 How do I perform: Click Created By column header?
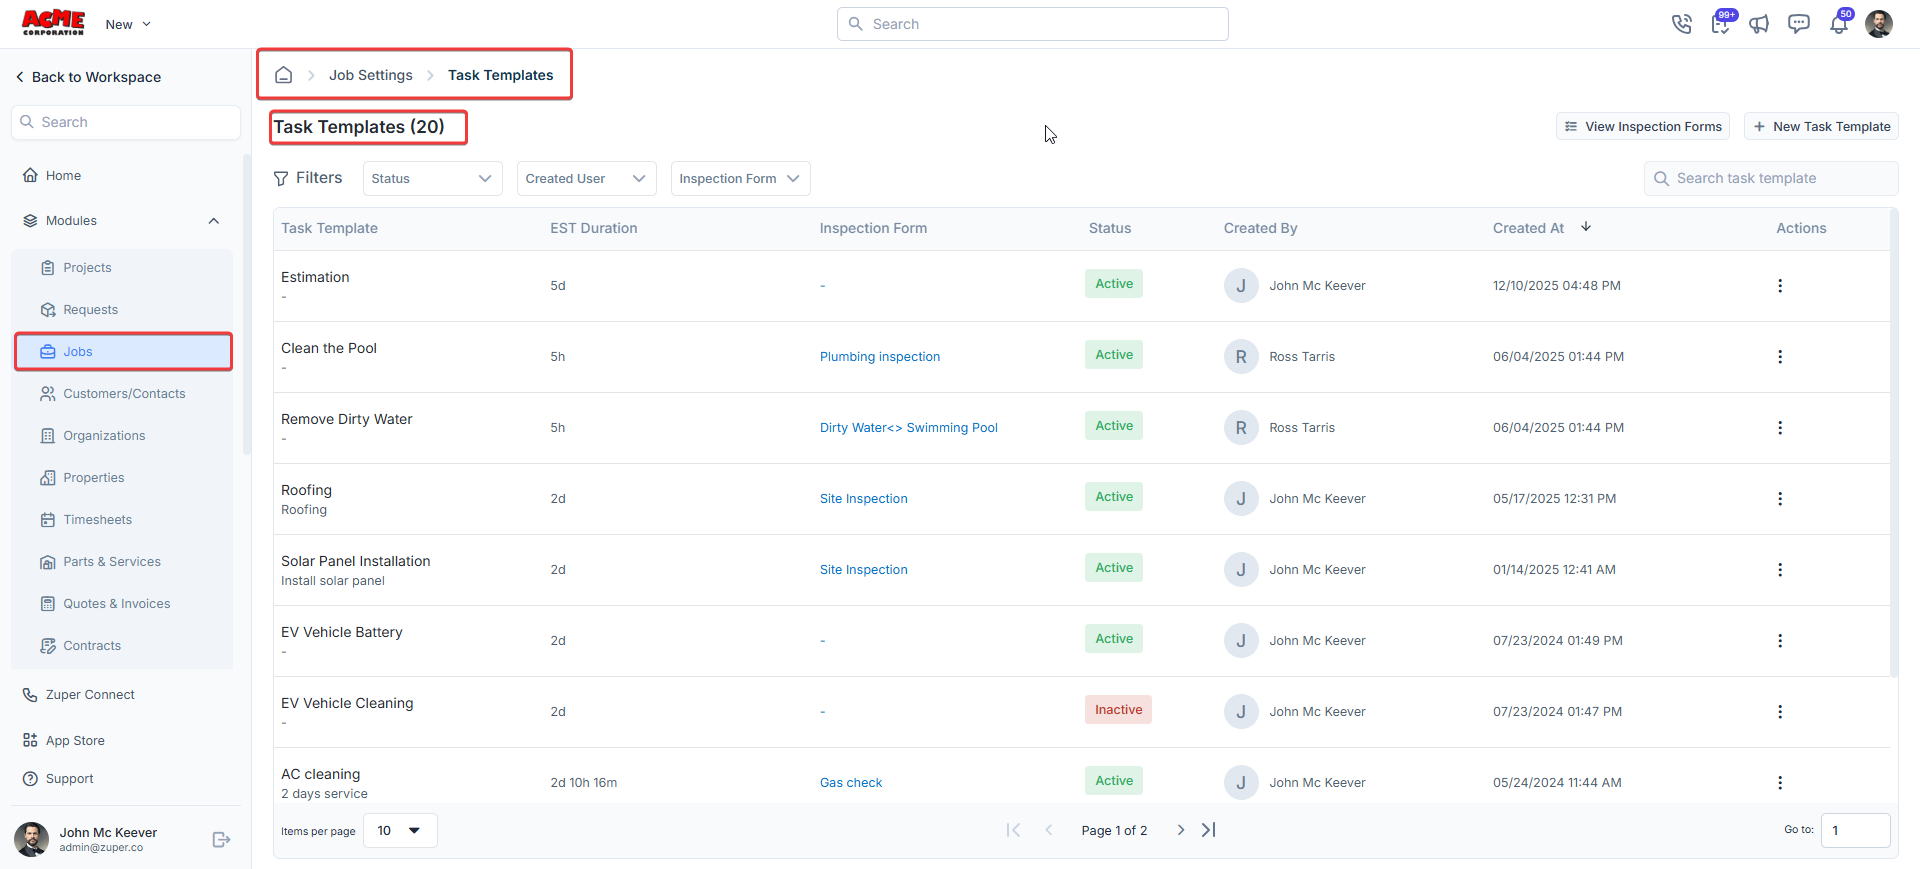pyautogui.click(x=1261, y=229)
